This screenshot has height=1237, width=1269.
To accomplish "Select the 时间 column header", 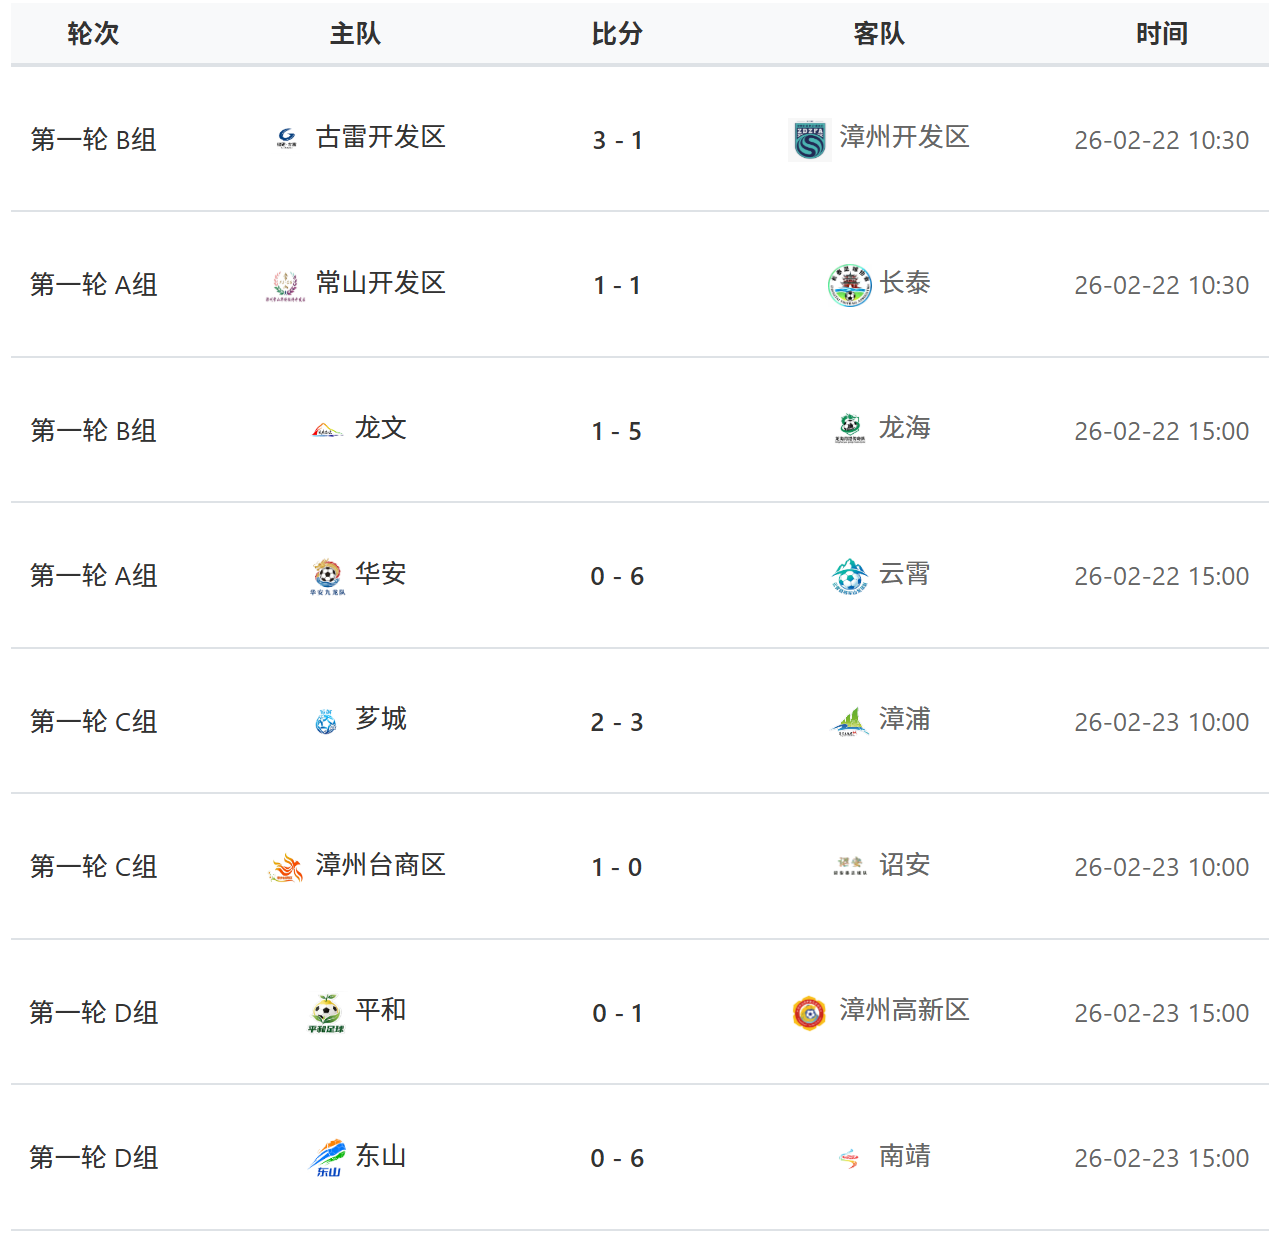I will click(1161, 34).
